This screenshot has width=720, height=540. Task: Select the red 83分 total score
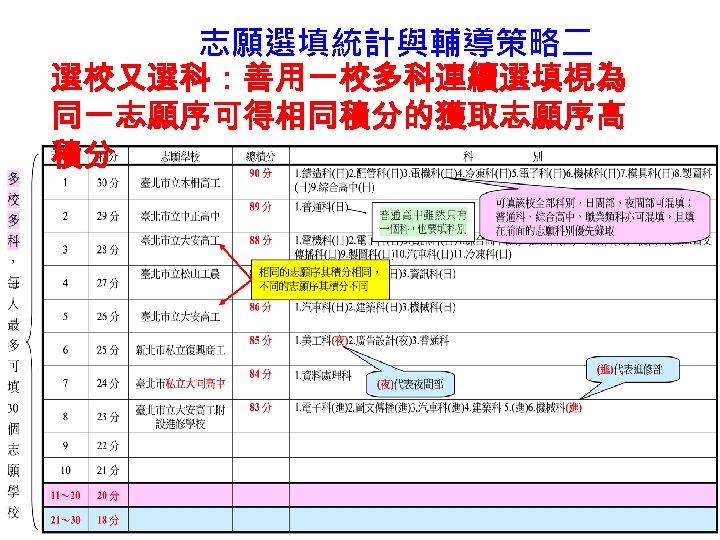coord(260,407)
